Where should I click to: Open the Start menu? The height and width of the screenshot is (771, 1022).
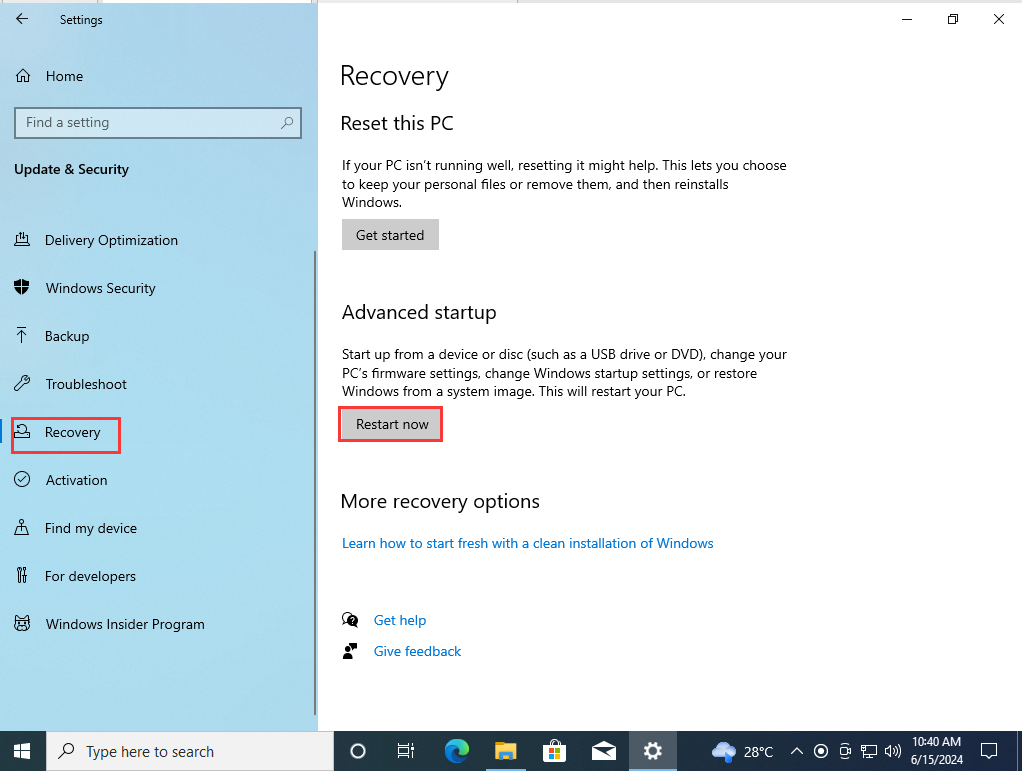(x=21, y=750)
